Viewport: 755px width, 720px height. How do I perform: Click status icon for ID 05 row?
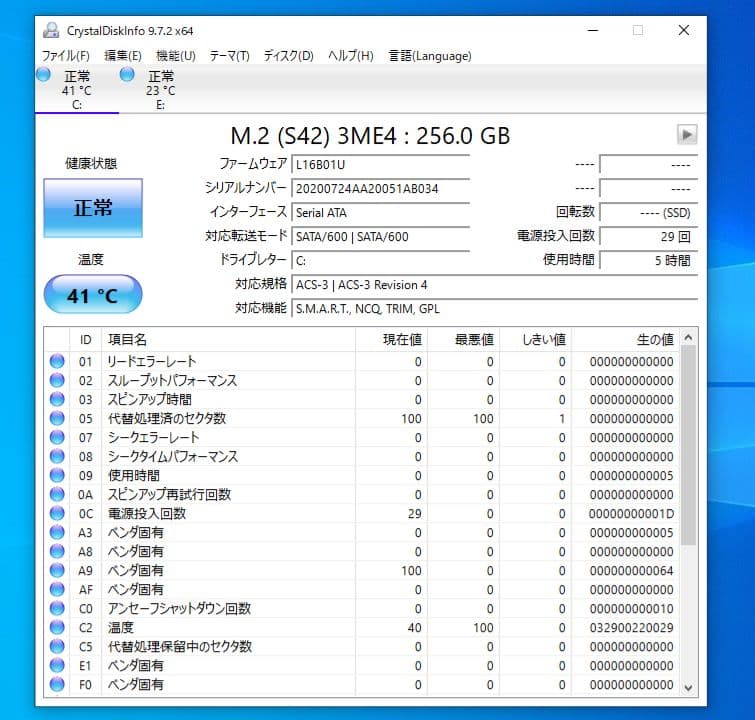[x=57, y=418]
